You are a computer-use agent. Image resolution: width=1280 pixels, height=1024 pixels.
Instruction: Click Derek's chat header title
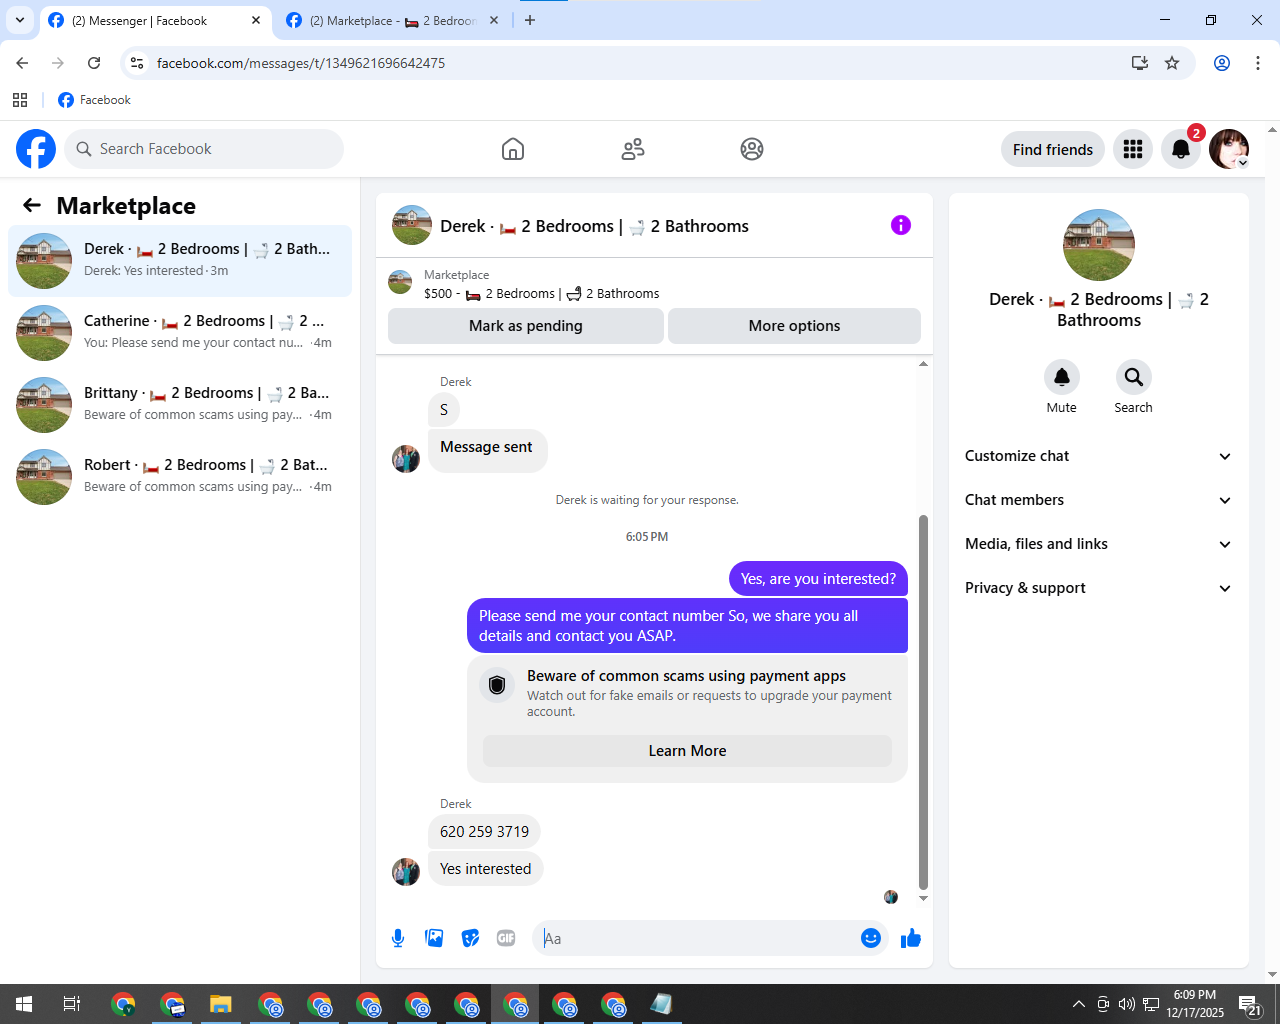(594, 226)
